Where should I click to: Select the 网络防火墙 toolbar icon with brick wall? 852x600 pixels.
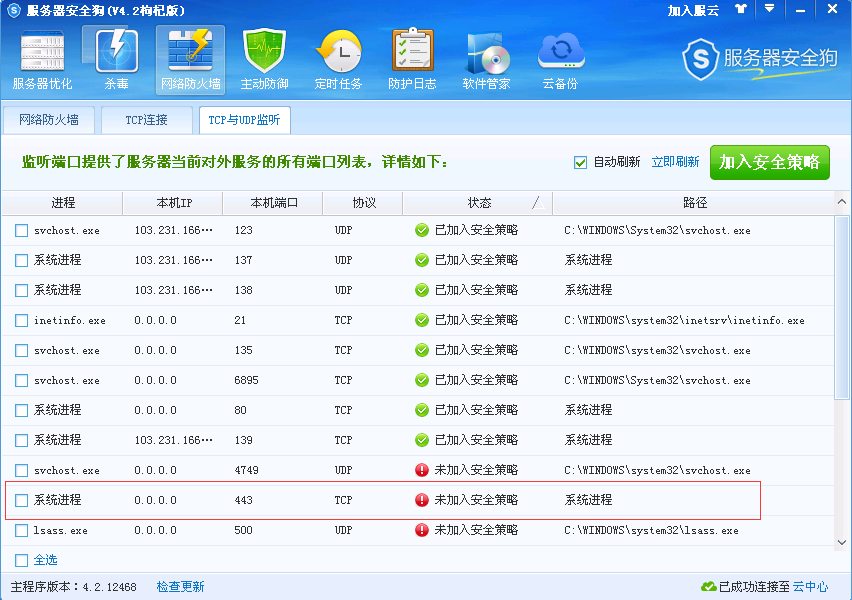tap(190, 60)
